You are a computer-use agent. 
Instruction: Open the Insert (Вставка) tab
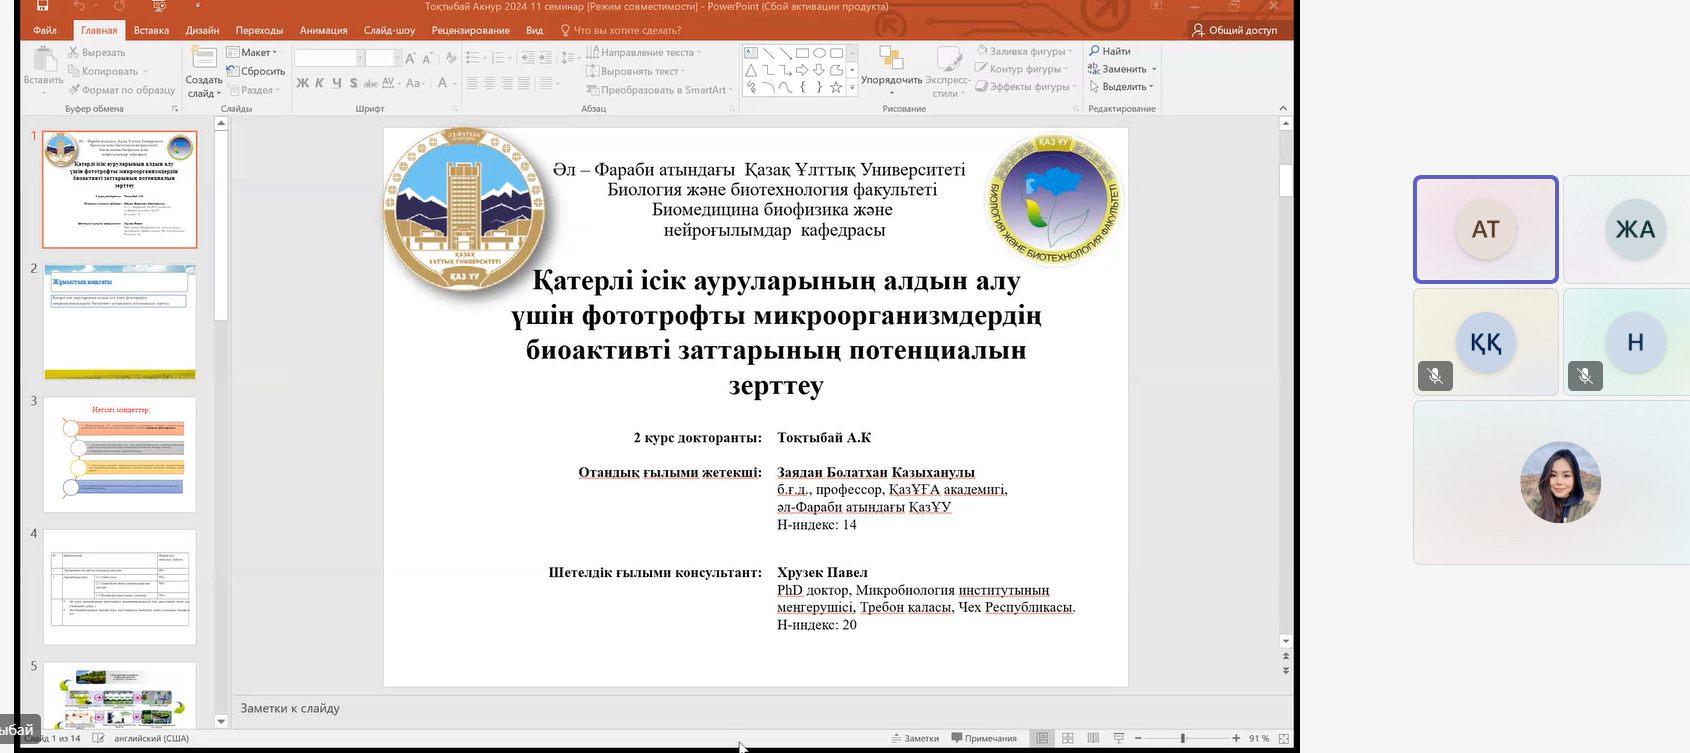pyautogui.click(x=151, y=30)
